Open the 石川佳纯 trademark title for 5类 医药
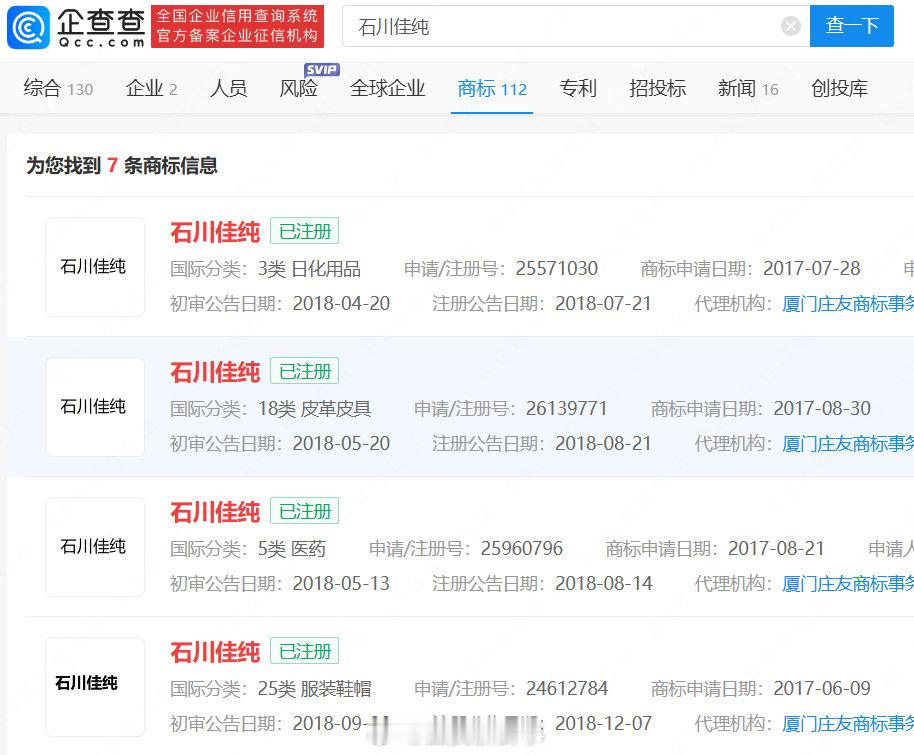Screen dimensions: 914x755 tap(215, 512)
